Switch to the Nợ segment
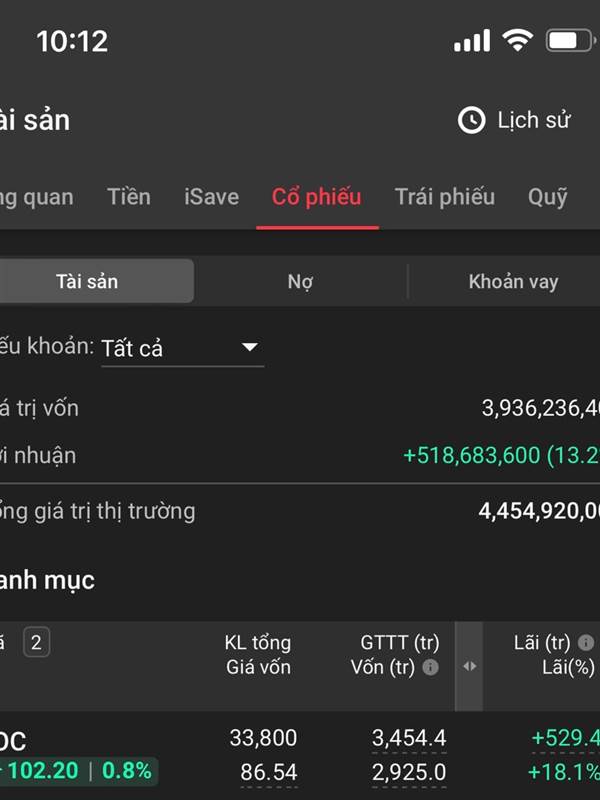This screenshot has height=800, width=600. click(301, 281)
